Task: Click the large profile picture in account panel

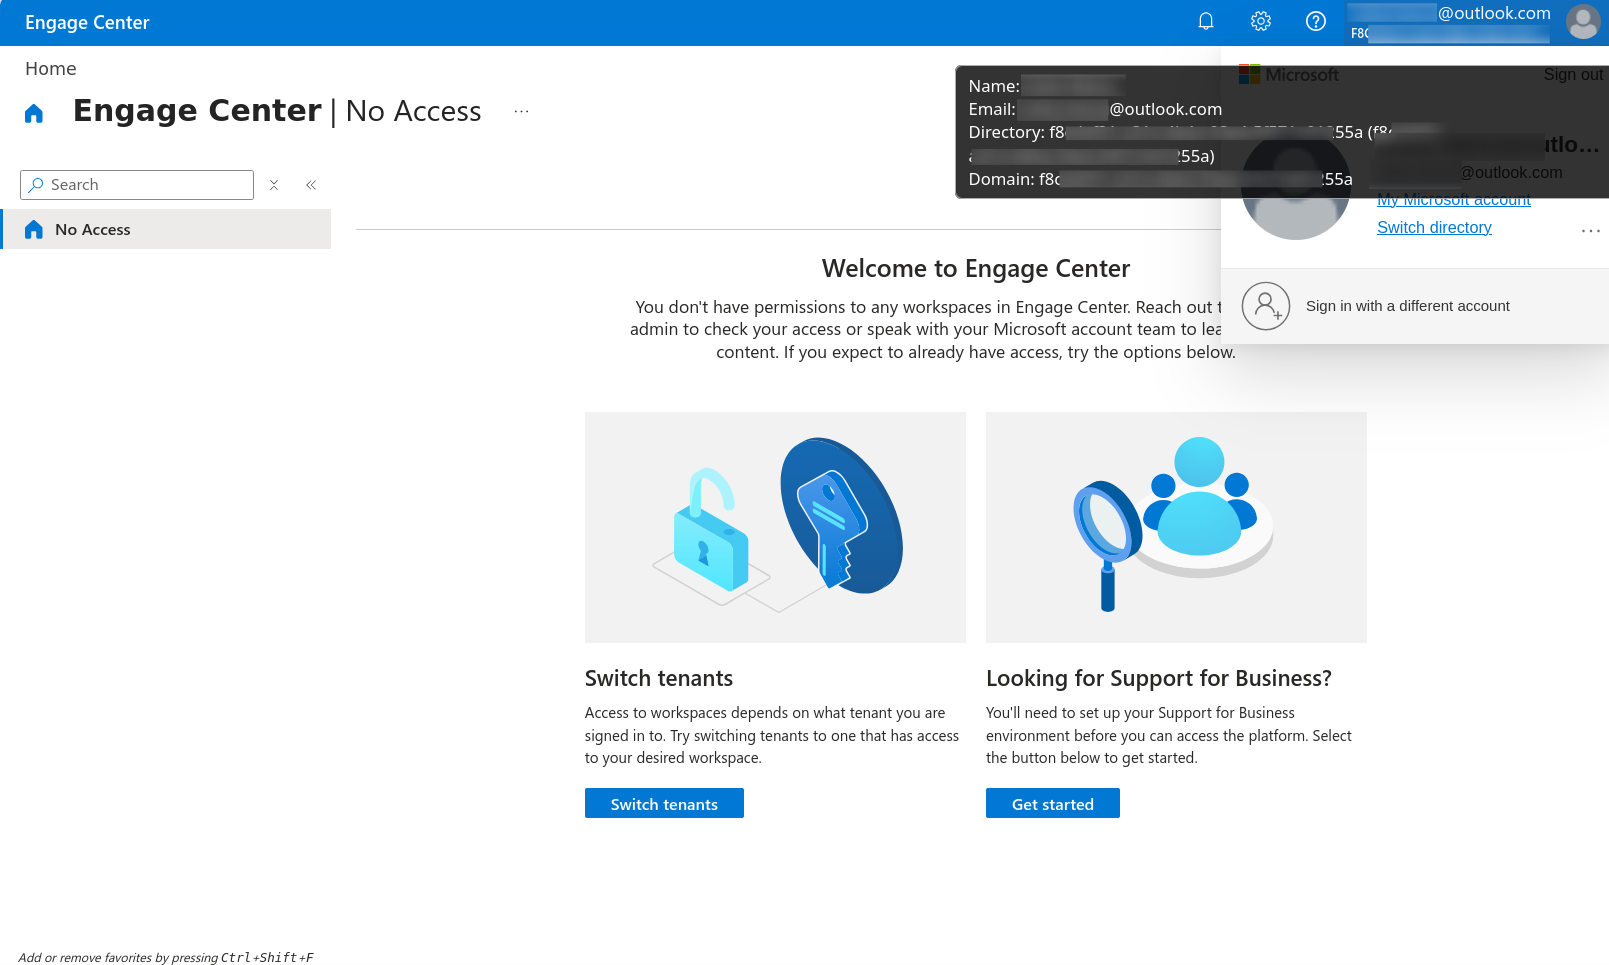Action: coord(1296,185)
